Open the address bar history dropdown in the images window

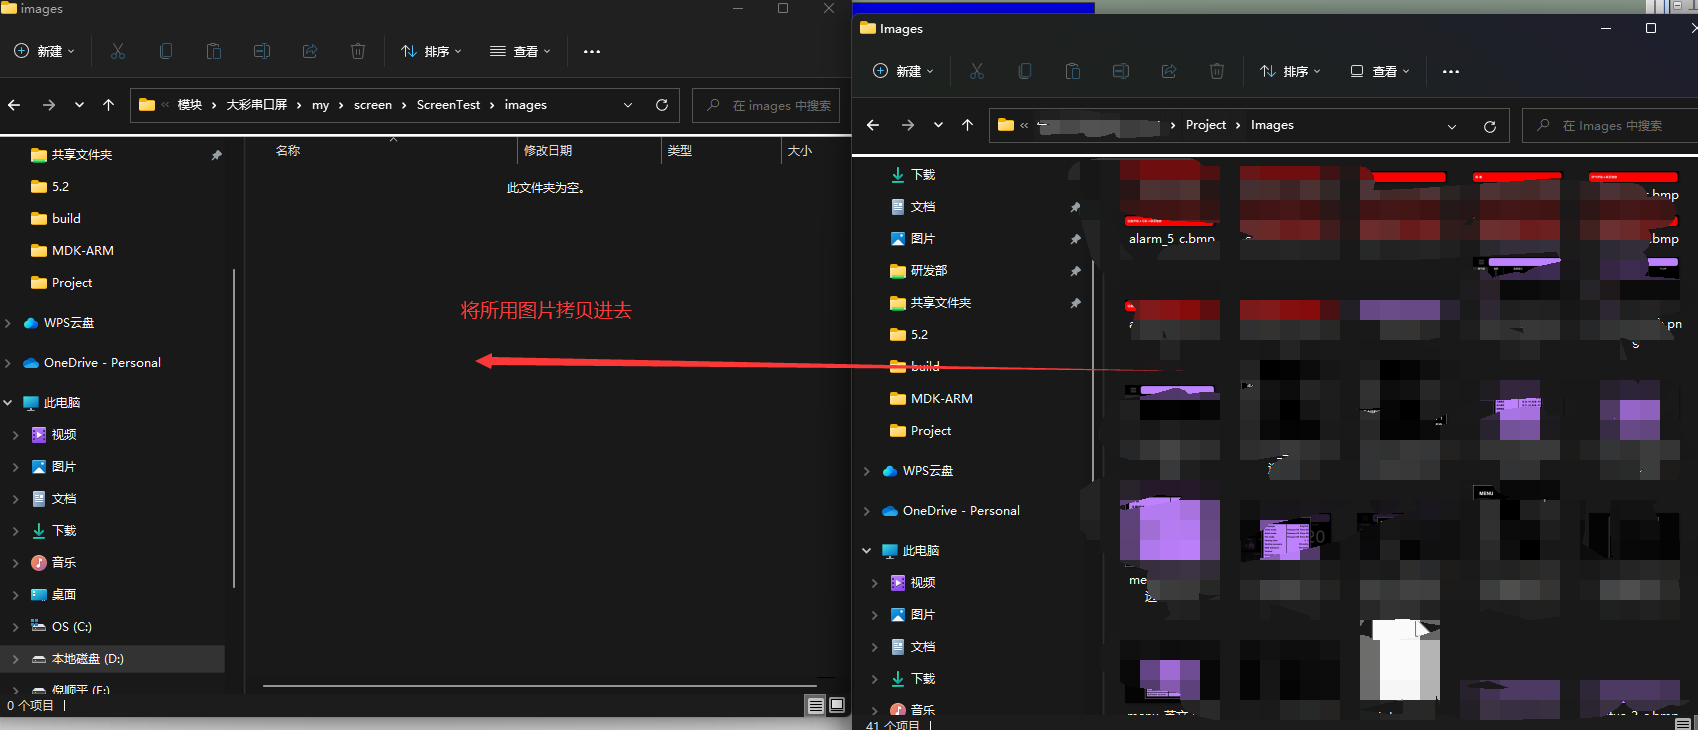pyautogui.click(x=628, y=105)
